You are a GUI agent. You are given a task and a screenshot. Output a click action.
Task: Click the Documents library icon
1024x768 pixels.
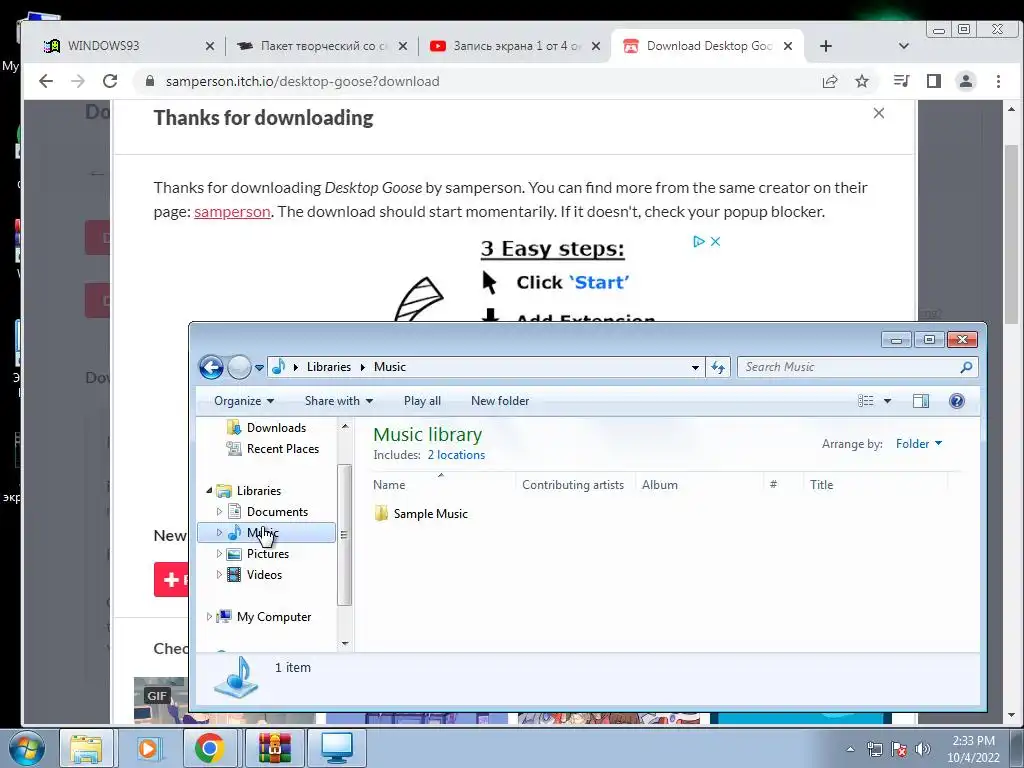234,511
